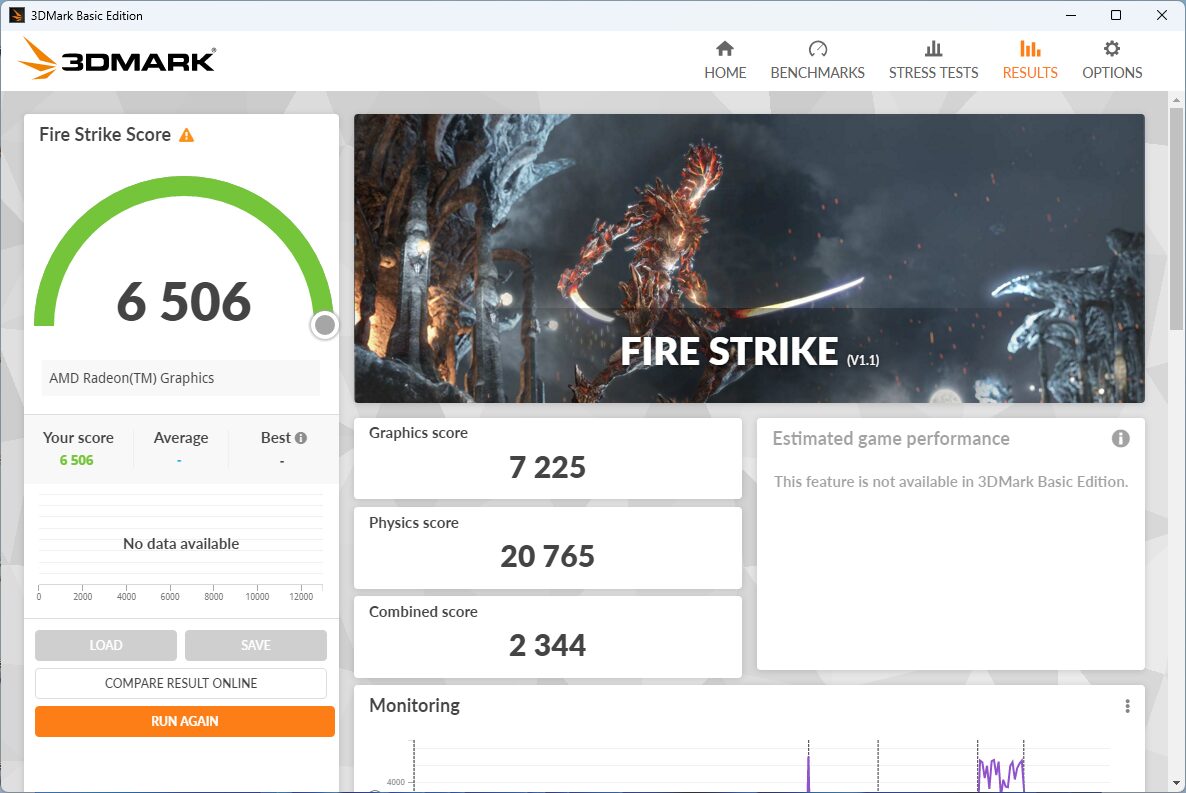Click the main score 6 506

tap(184, 302)
